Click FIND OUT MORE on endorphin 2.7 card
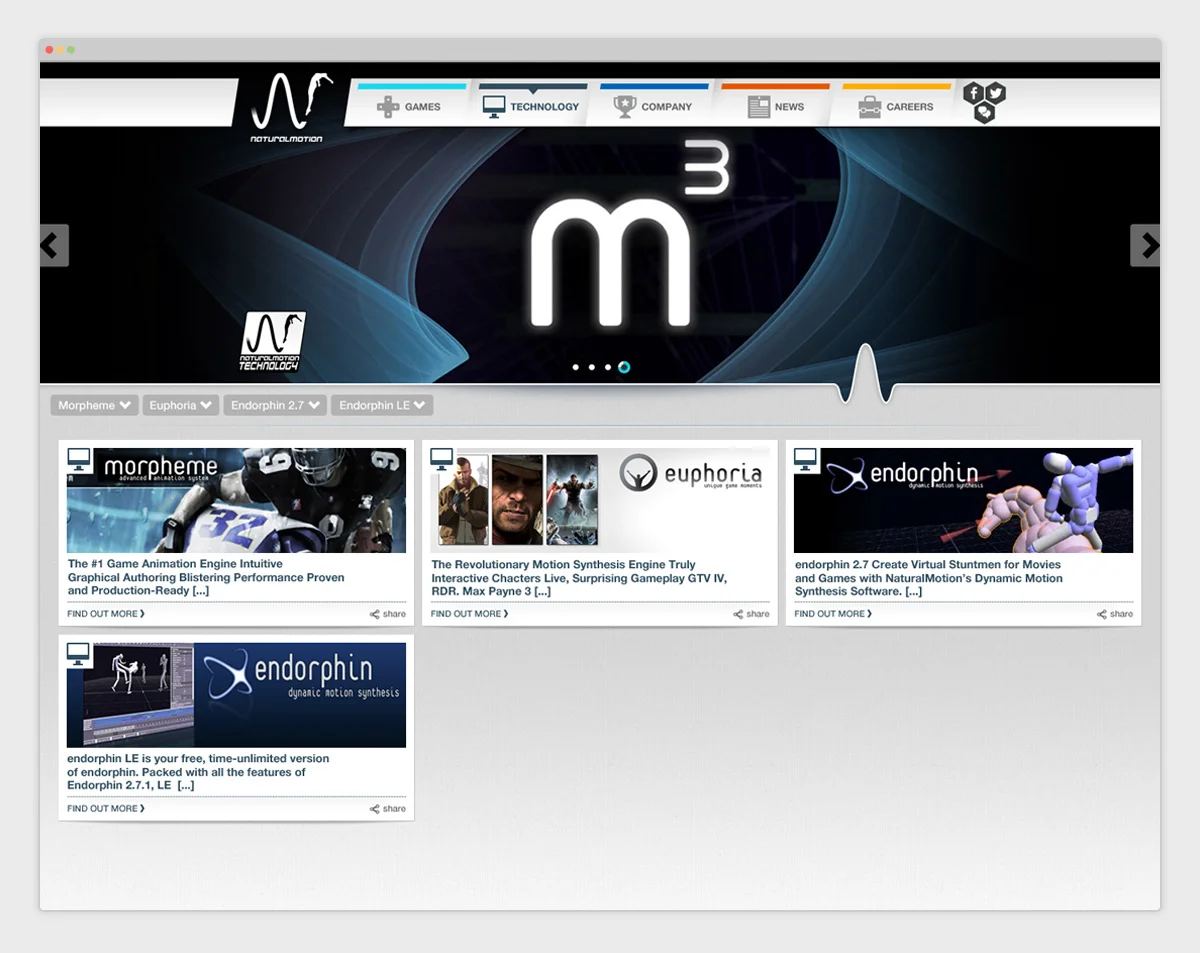The image size is (1200, 953). pos(833,614)
